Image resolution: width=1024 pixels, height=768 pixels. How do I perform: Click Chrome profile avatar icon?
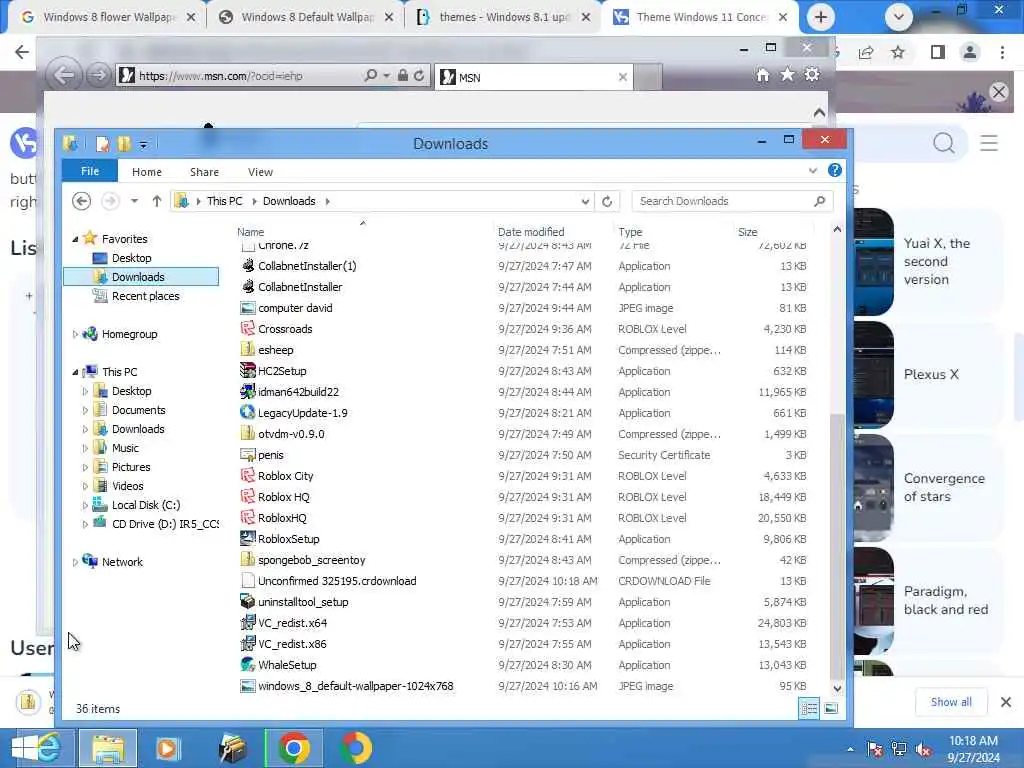970,52
